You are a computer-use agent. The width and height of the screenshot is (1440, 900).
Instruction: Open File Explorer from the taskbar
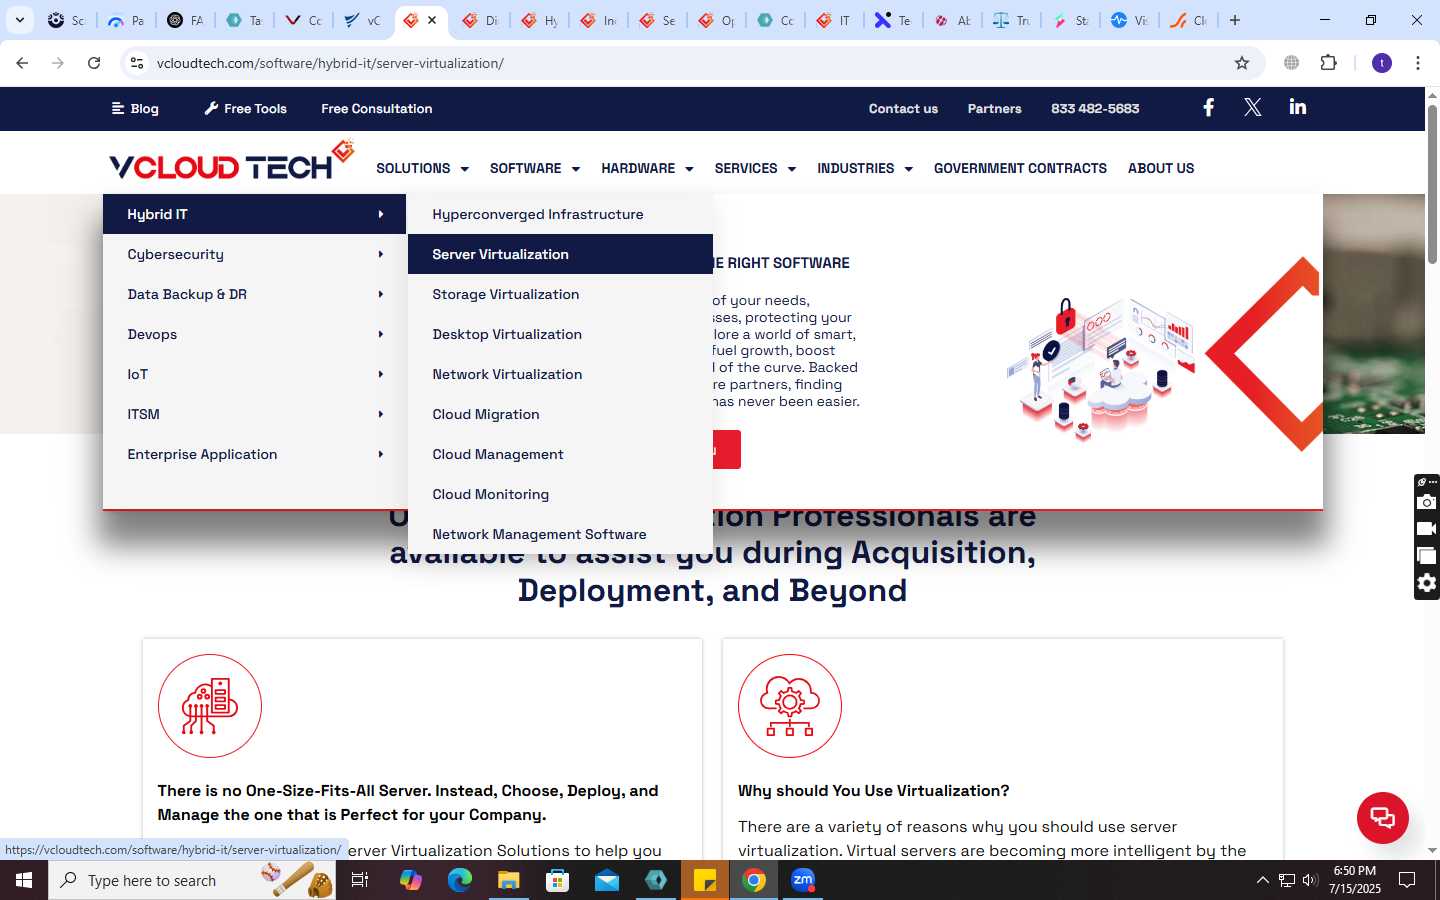[x=509, y=880]
